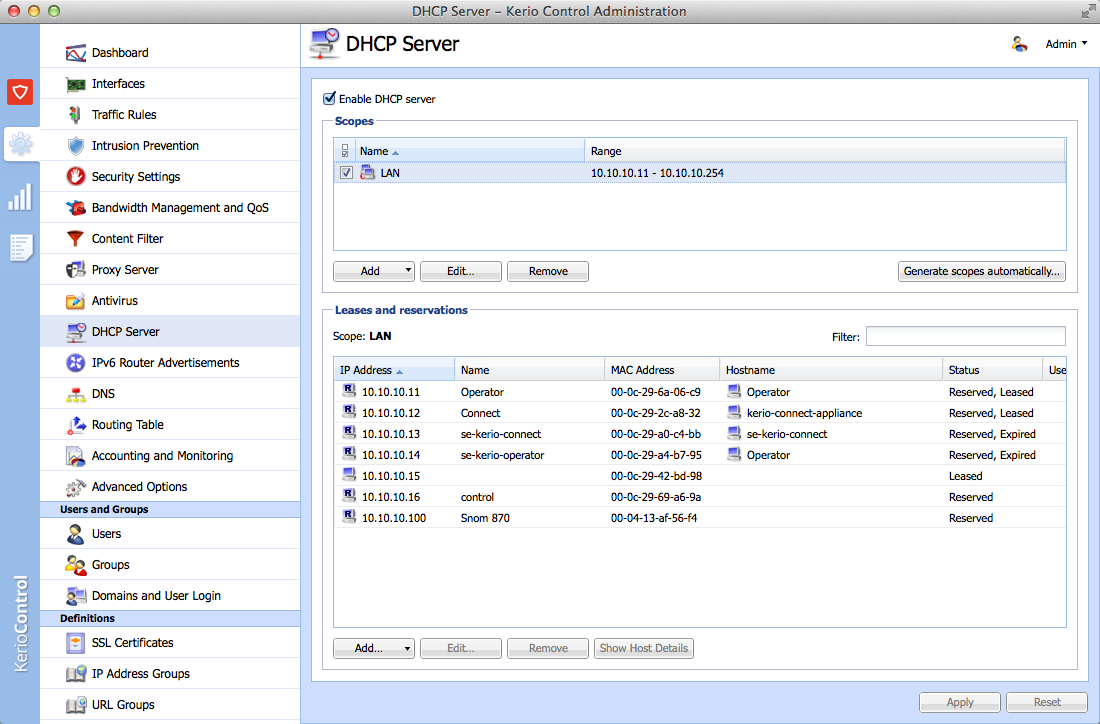This screenshot has width=1100, height=724.
Task: Click the scopes Edit... button
Action: (x=461, y=272)
